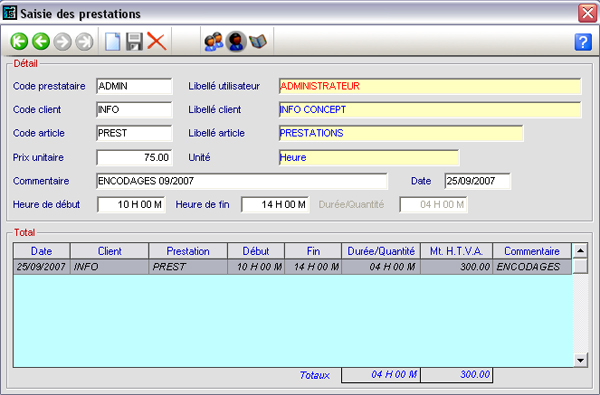
Task: Click the Date field showing 25/09/2007
Action: pyautogui.click(x=478, y=181)
